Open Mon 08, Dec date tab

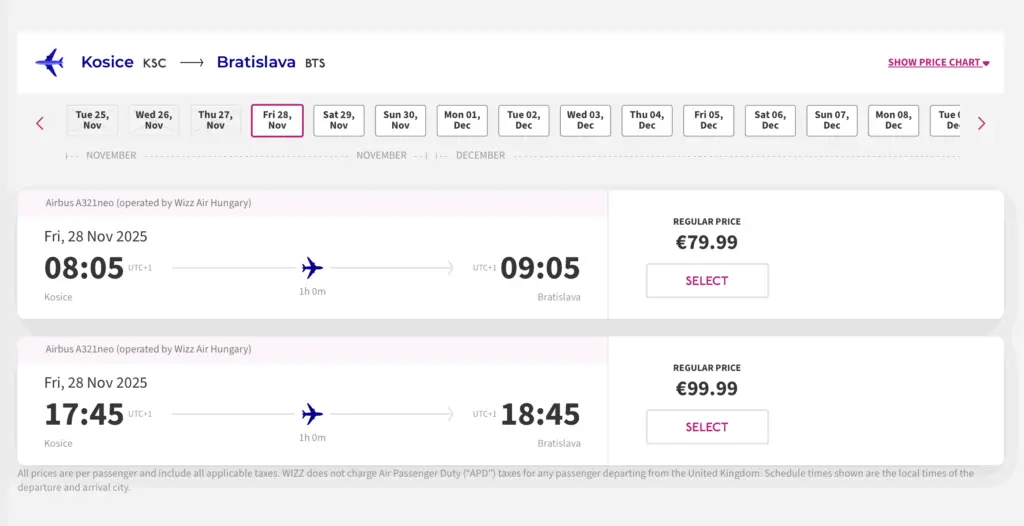(893, 120)
